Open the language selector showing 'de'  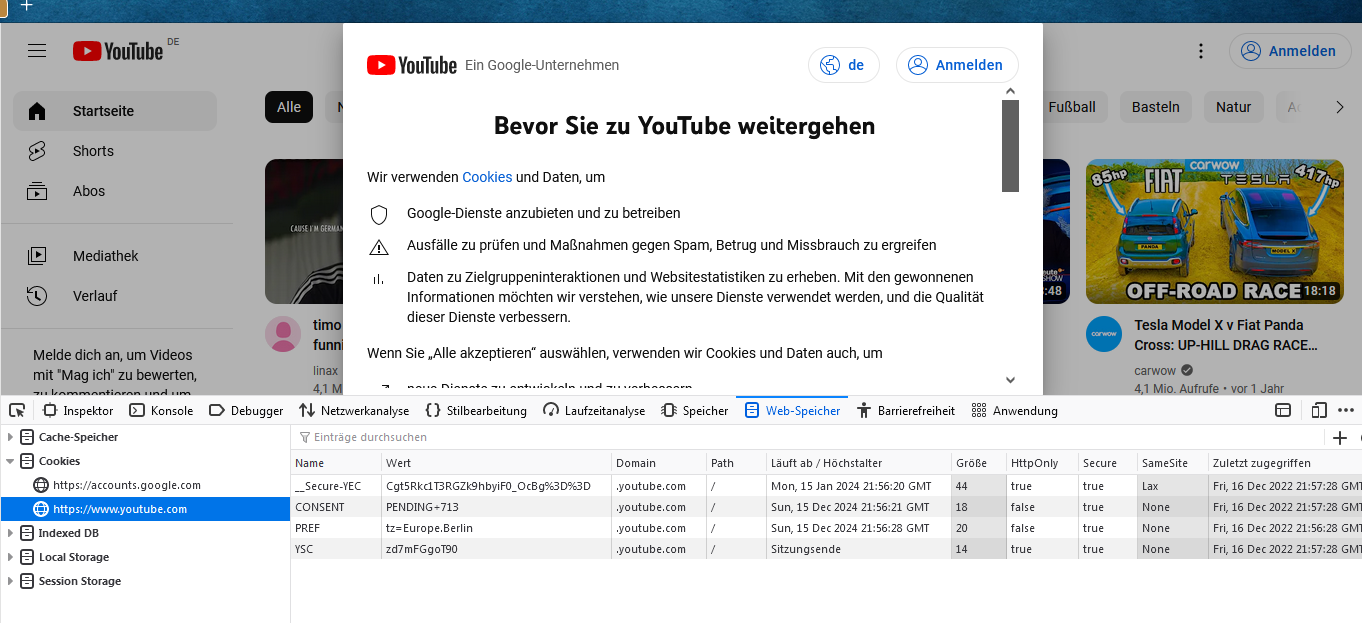point(843,65)
